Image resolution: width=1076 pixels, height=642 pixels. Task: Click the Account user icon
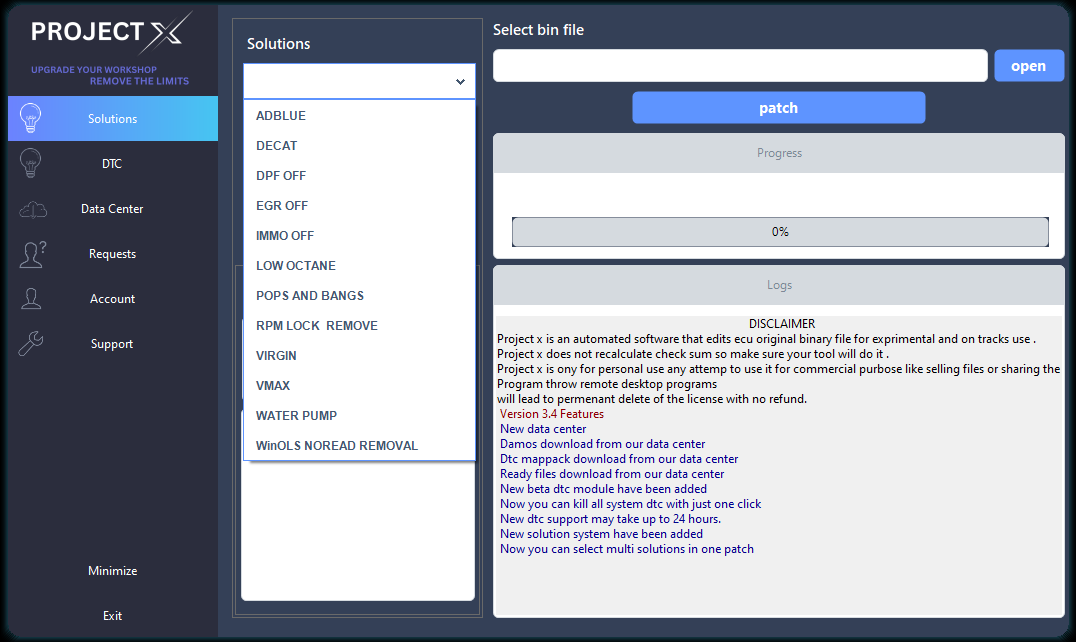tap(31, 298)
